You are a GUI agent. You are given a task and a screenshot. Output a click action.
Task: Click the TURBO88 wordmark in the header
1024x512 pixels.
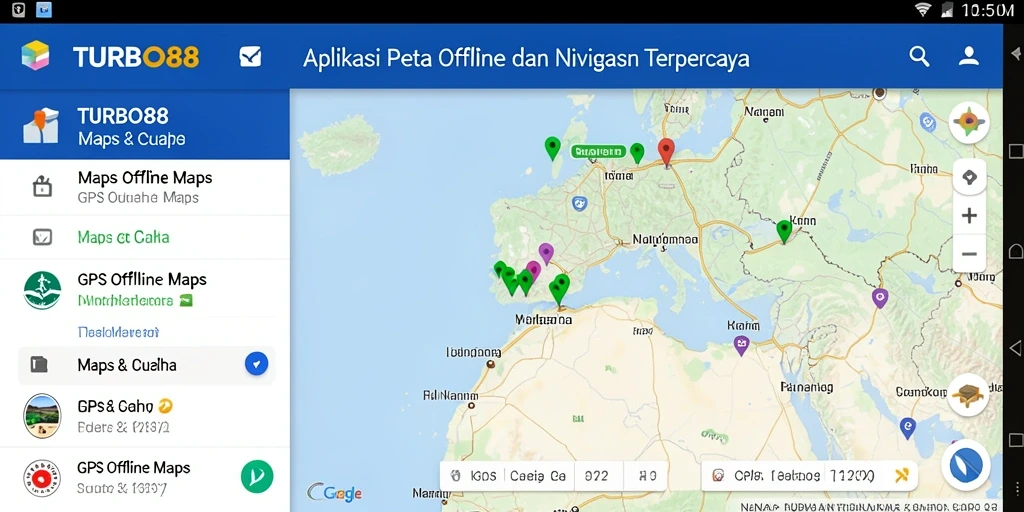coord(136,57)
